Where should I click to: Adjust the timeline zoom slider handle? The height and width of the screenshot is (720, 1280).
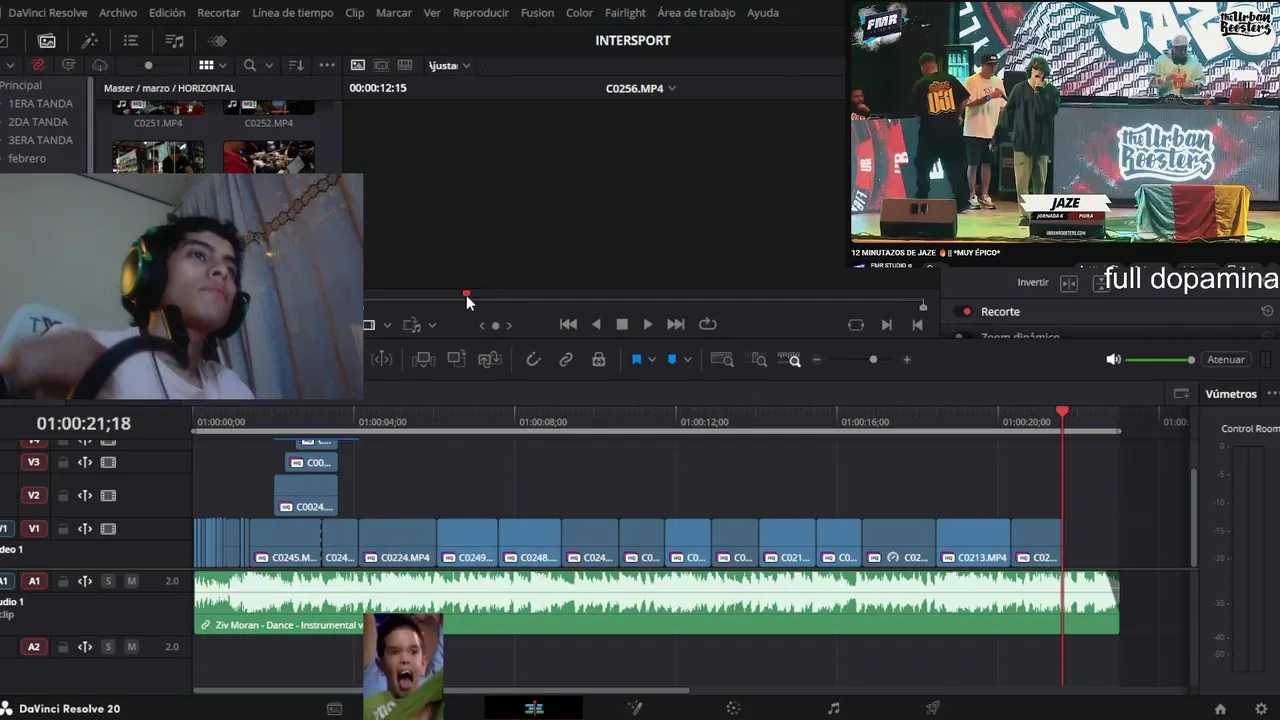pyautogui.click(x=873, y=360)
